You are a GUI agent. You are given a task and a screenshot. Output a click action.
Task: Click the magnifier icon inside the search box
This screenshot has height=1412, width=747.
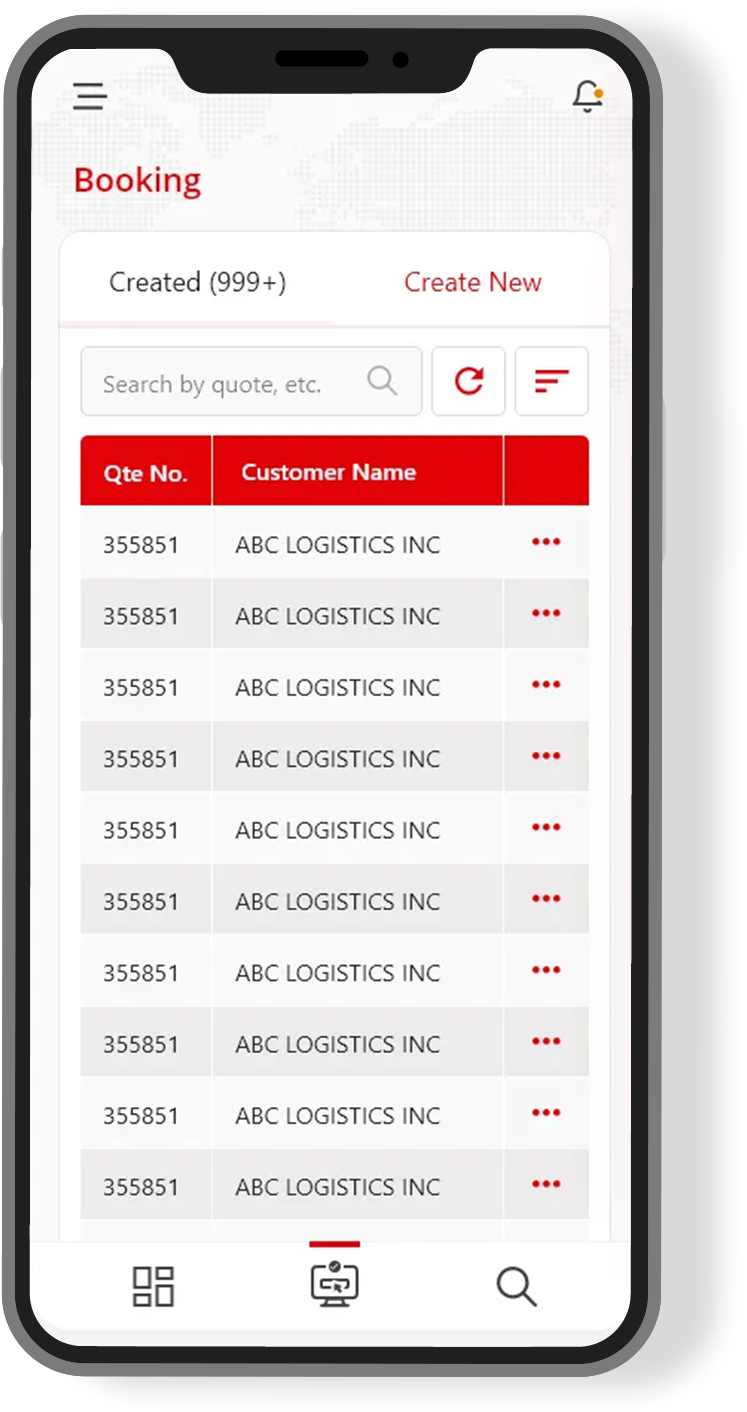[x=382, y=381]
